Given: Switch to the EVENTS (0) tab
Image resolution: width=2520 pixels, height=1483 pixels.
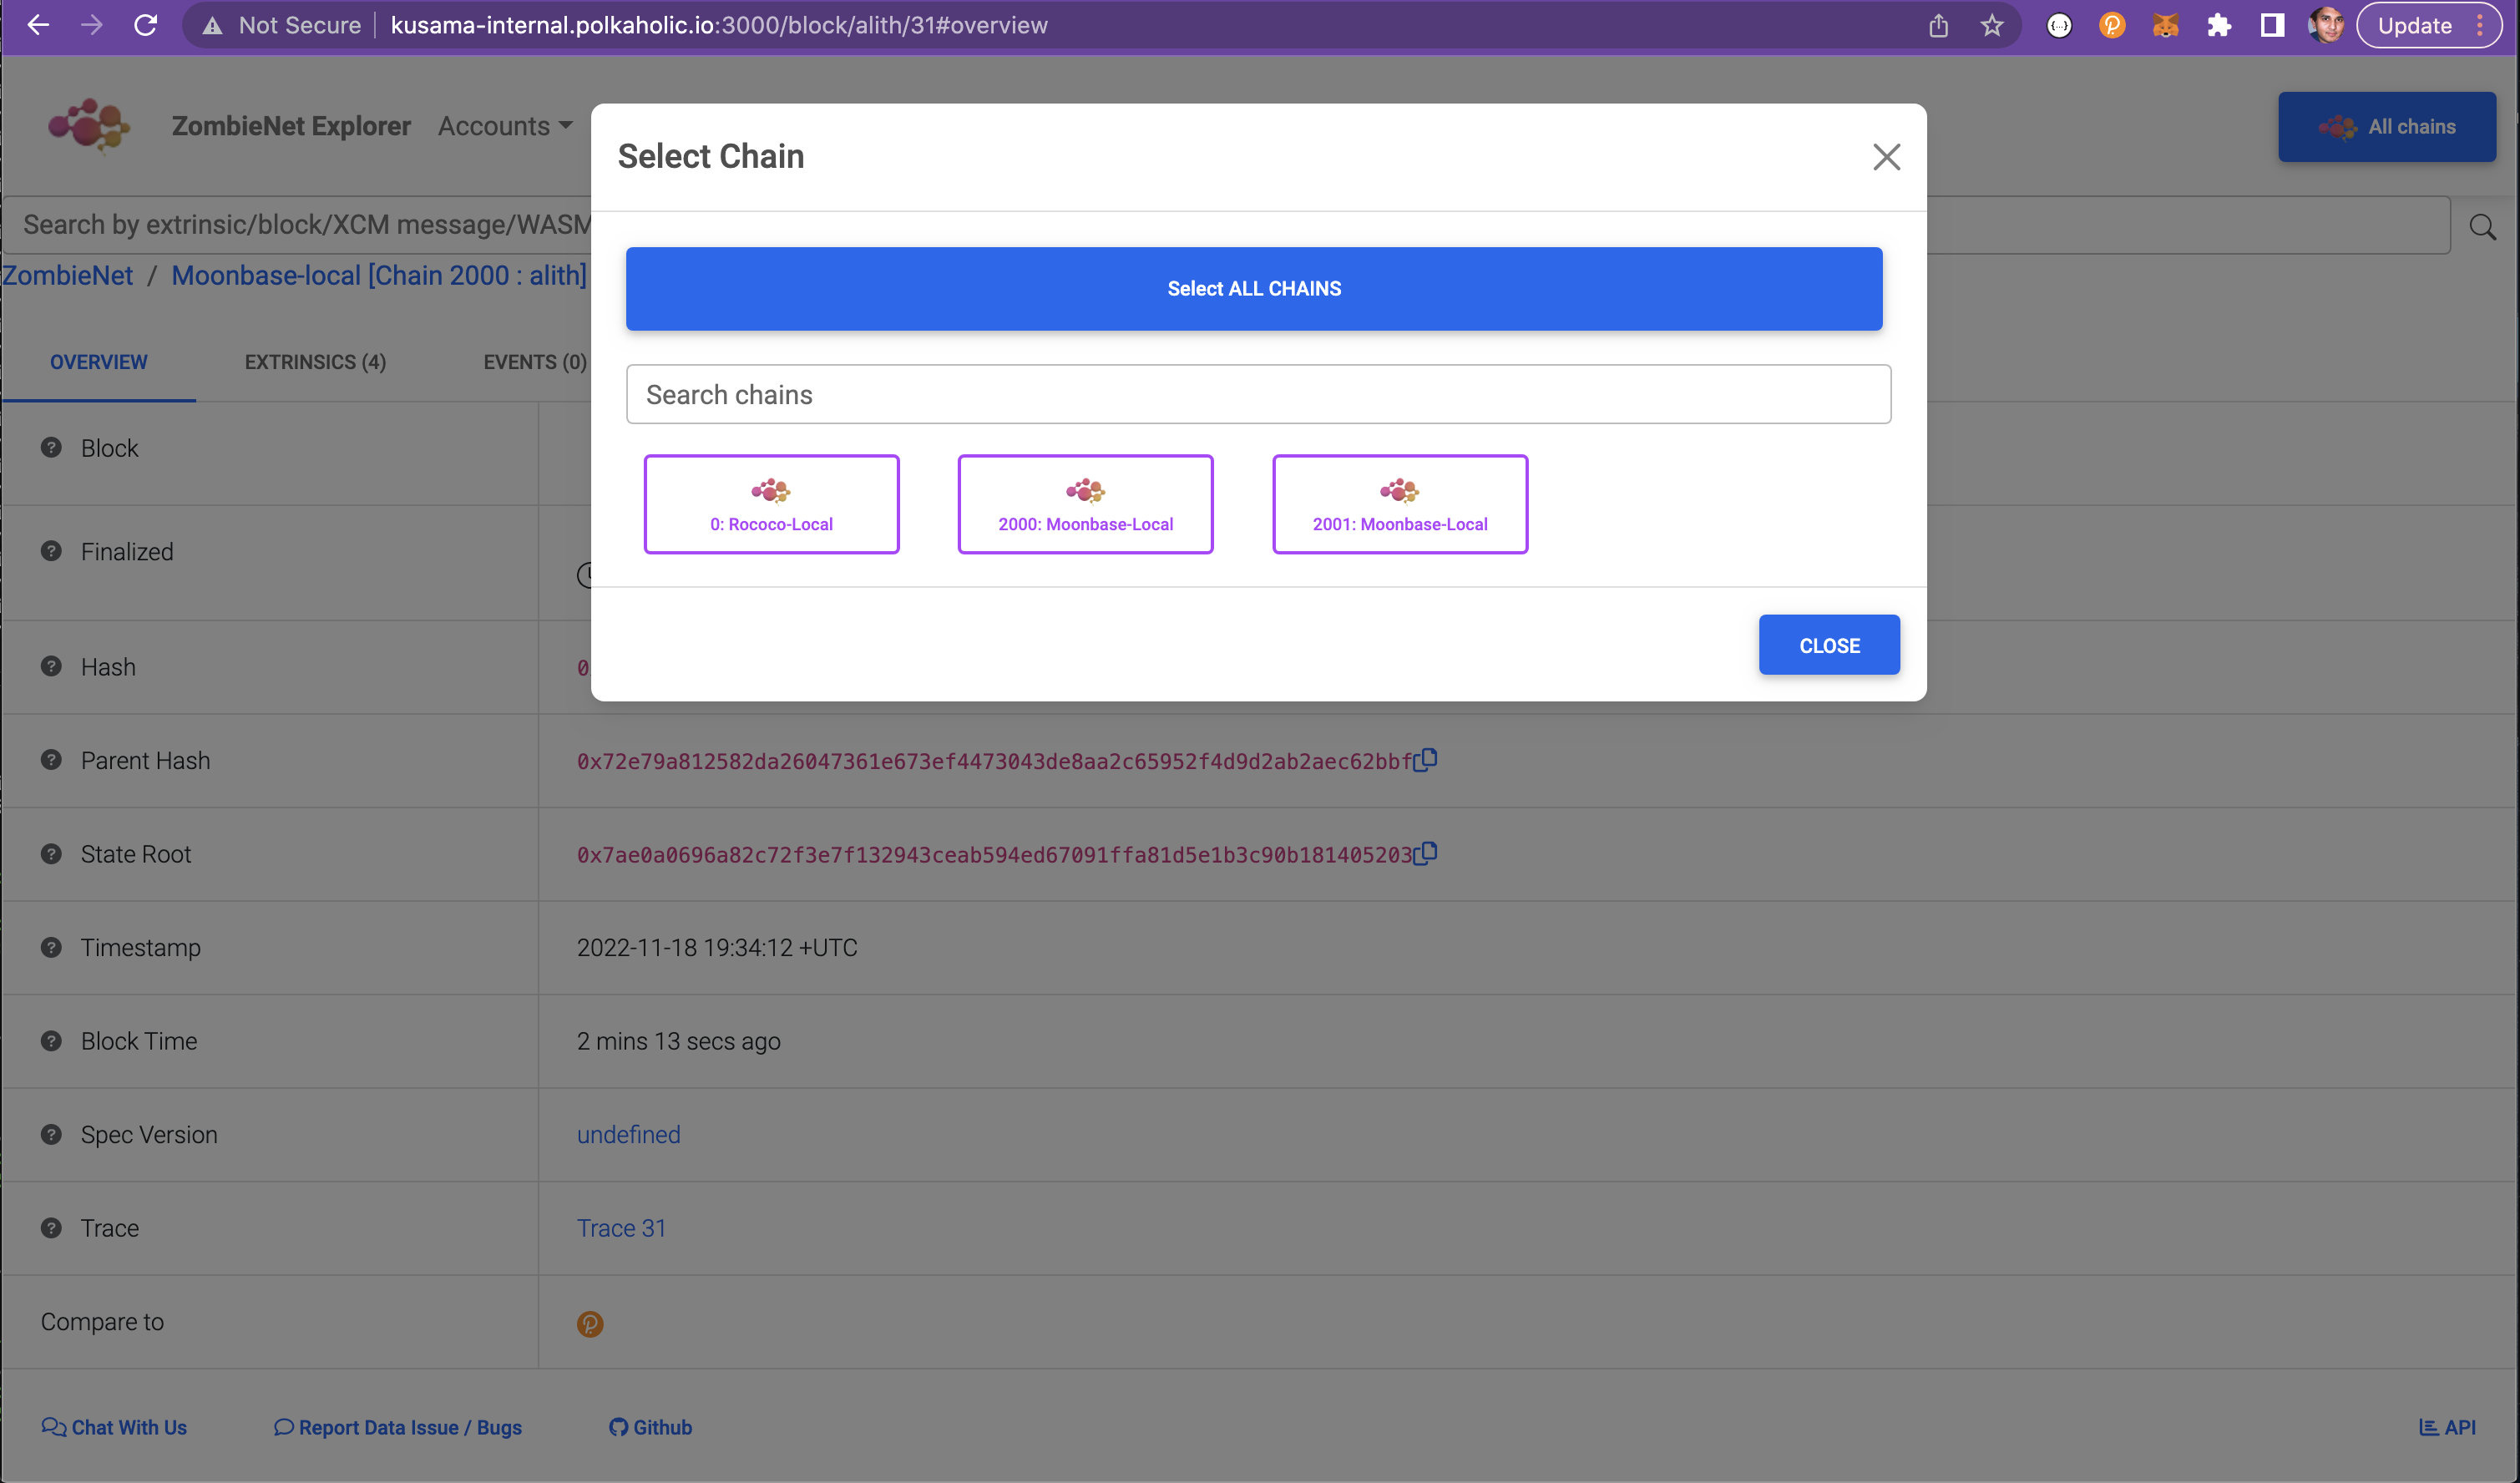Looking at the screenshot, I should click(x=534, y=362).
